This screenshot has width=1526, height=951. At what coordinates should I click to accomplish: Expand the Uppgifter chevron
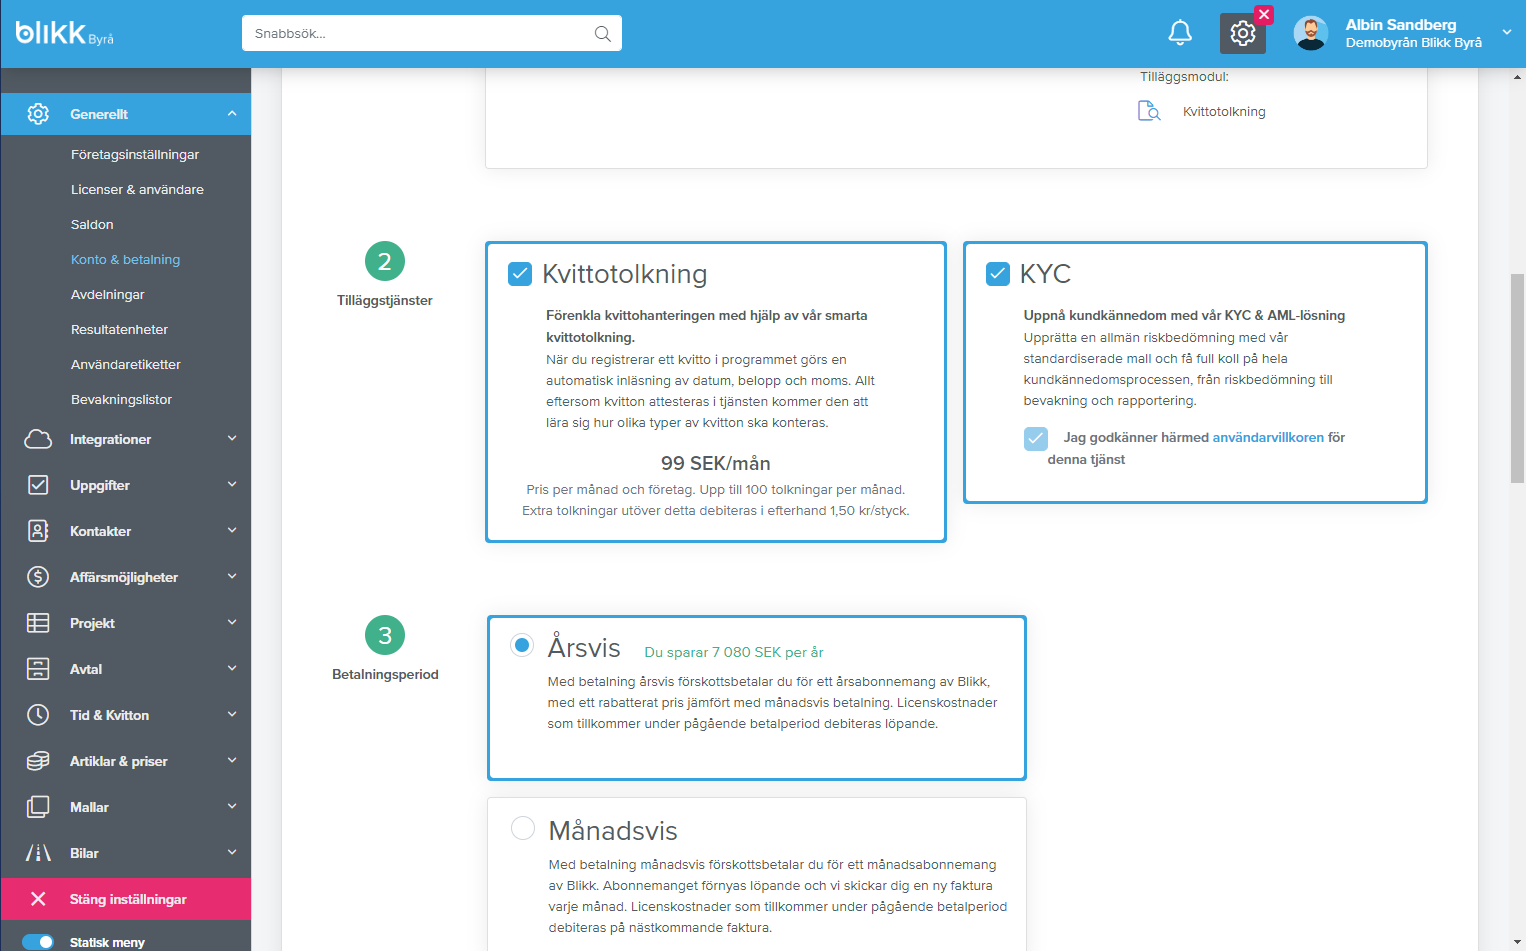(x=232, y=485)
